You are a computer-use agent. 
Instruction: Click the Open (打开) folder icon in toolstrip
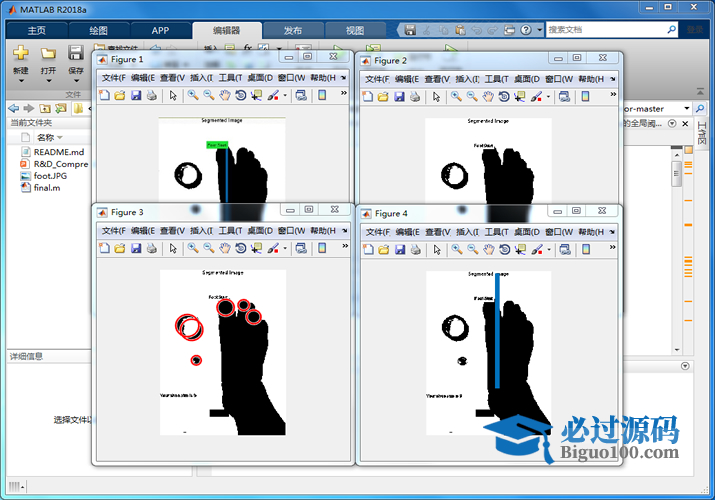pos(48,53)
